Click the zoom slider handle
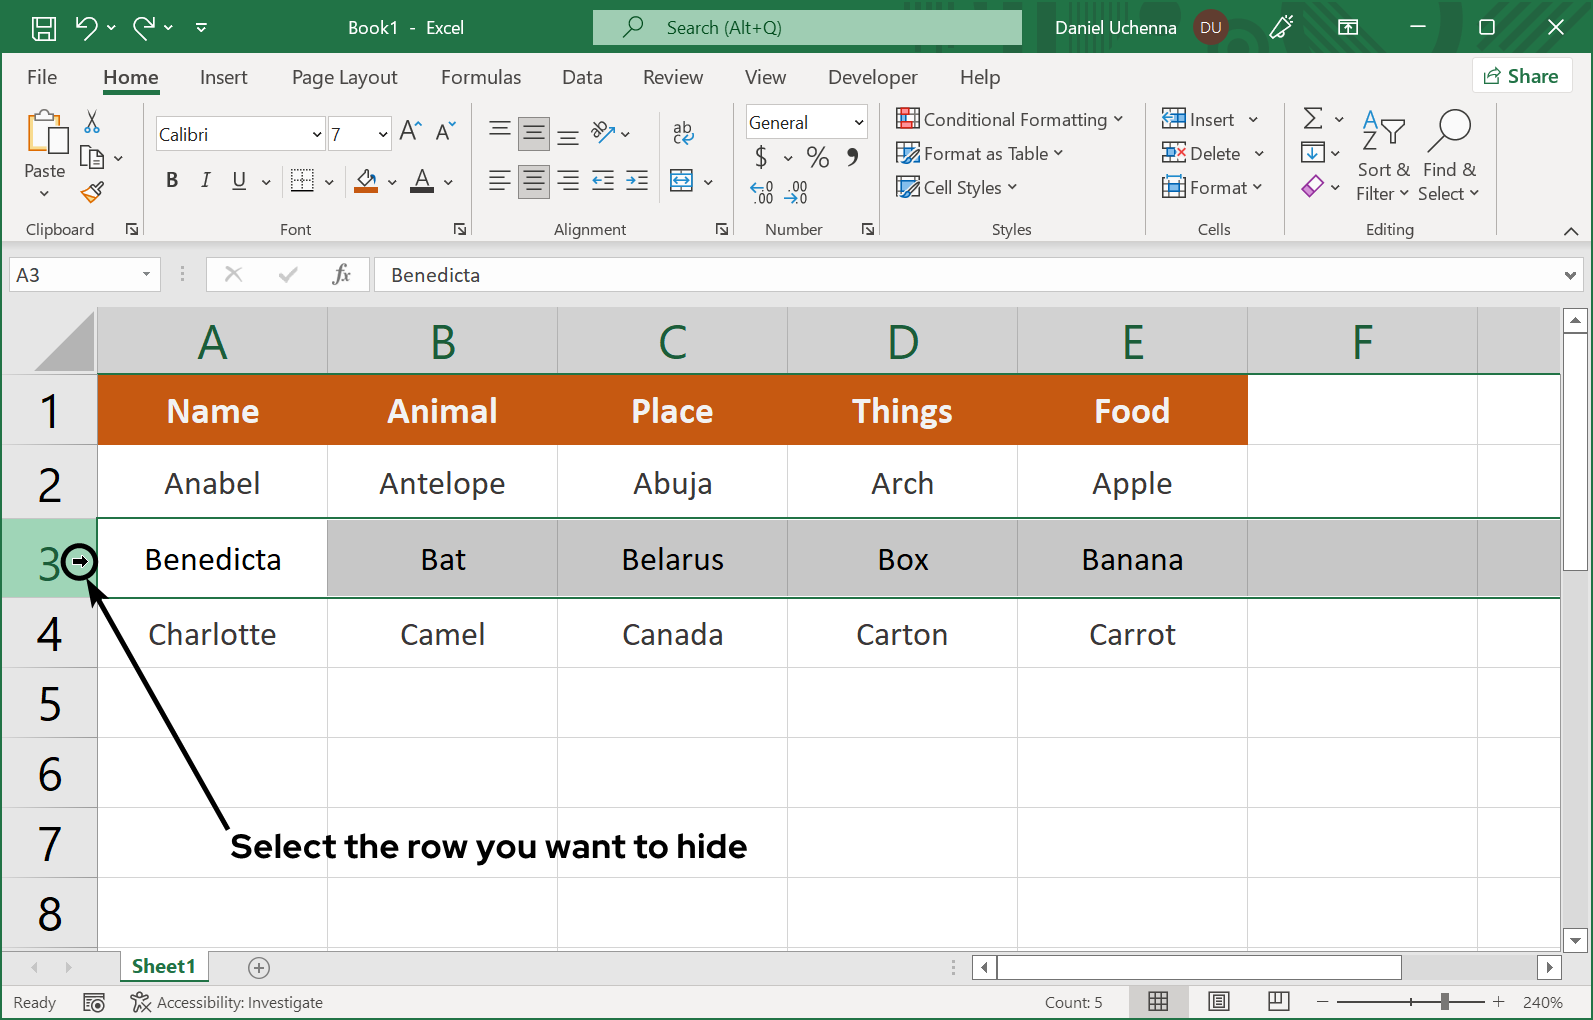 pos(1444,1001)
